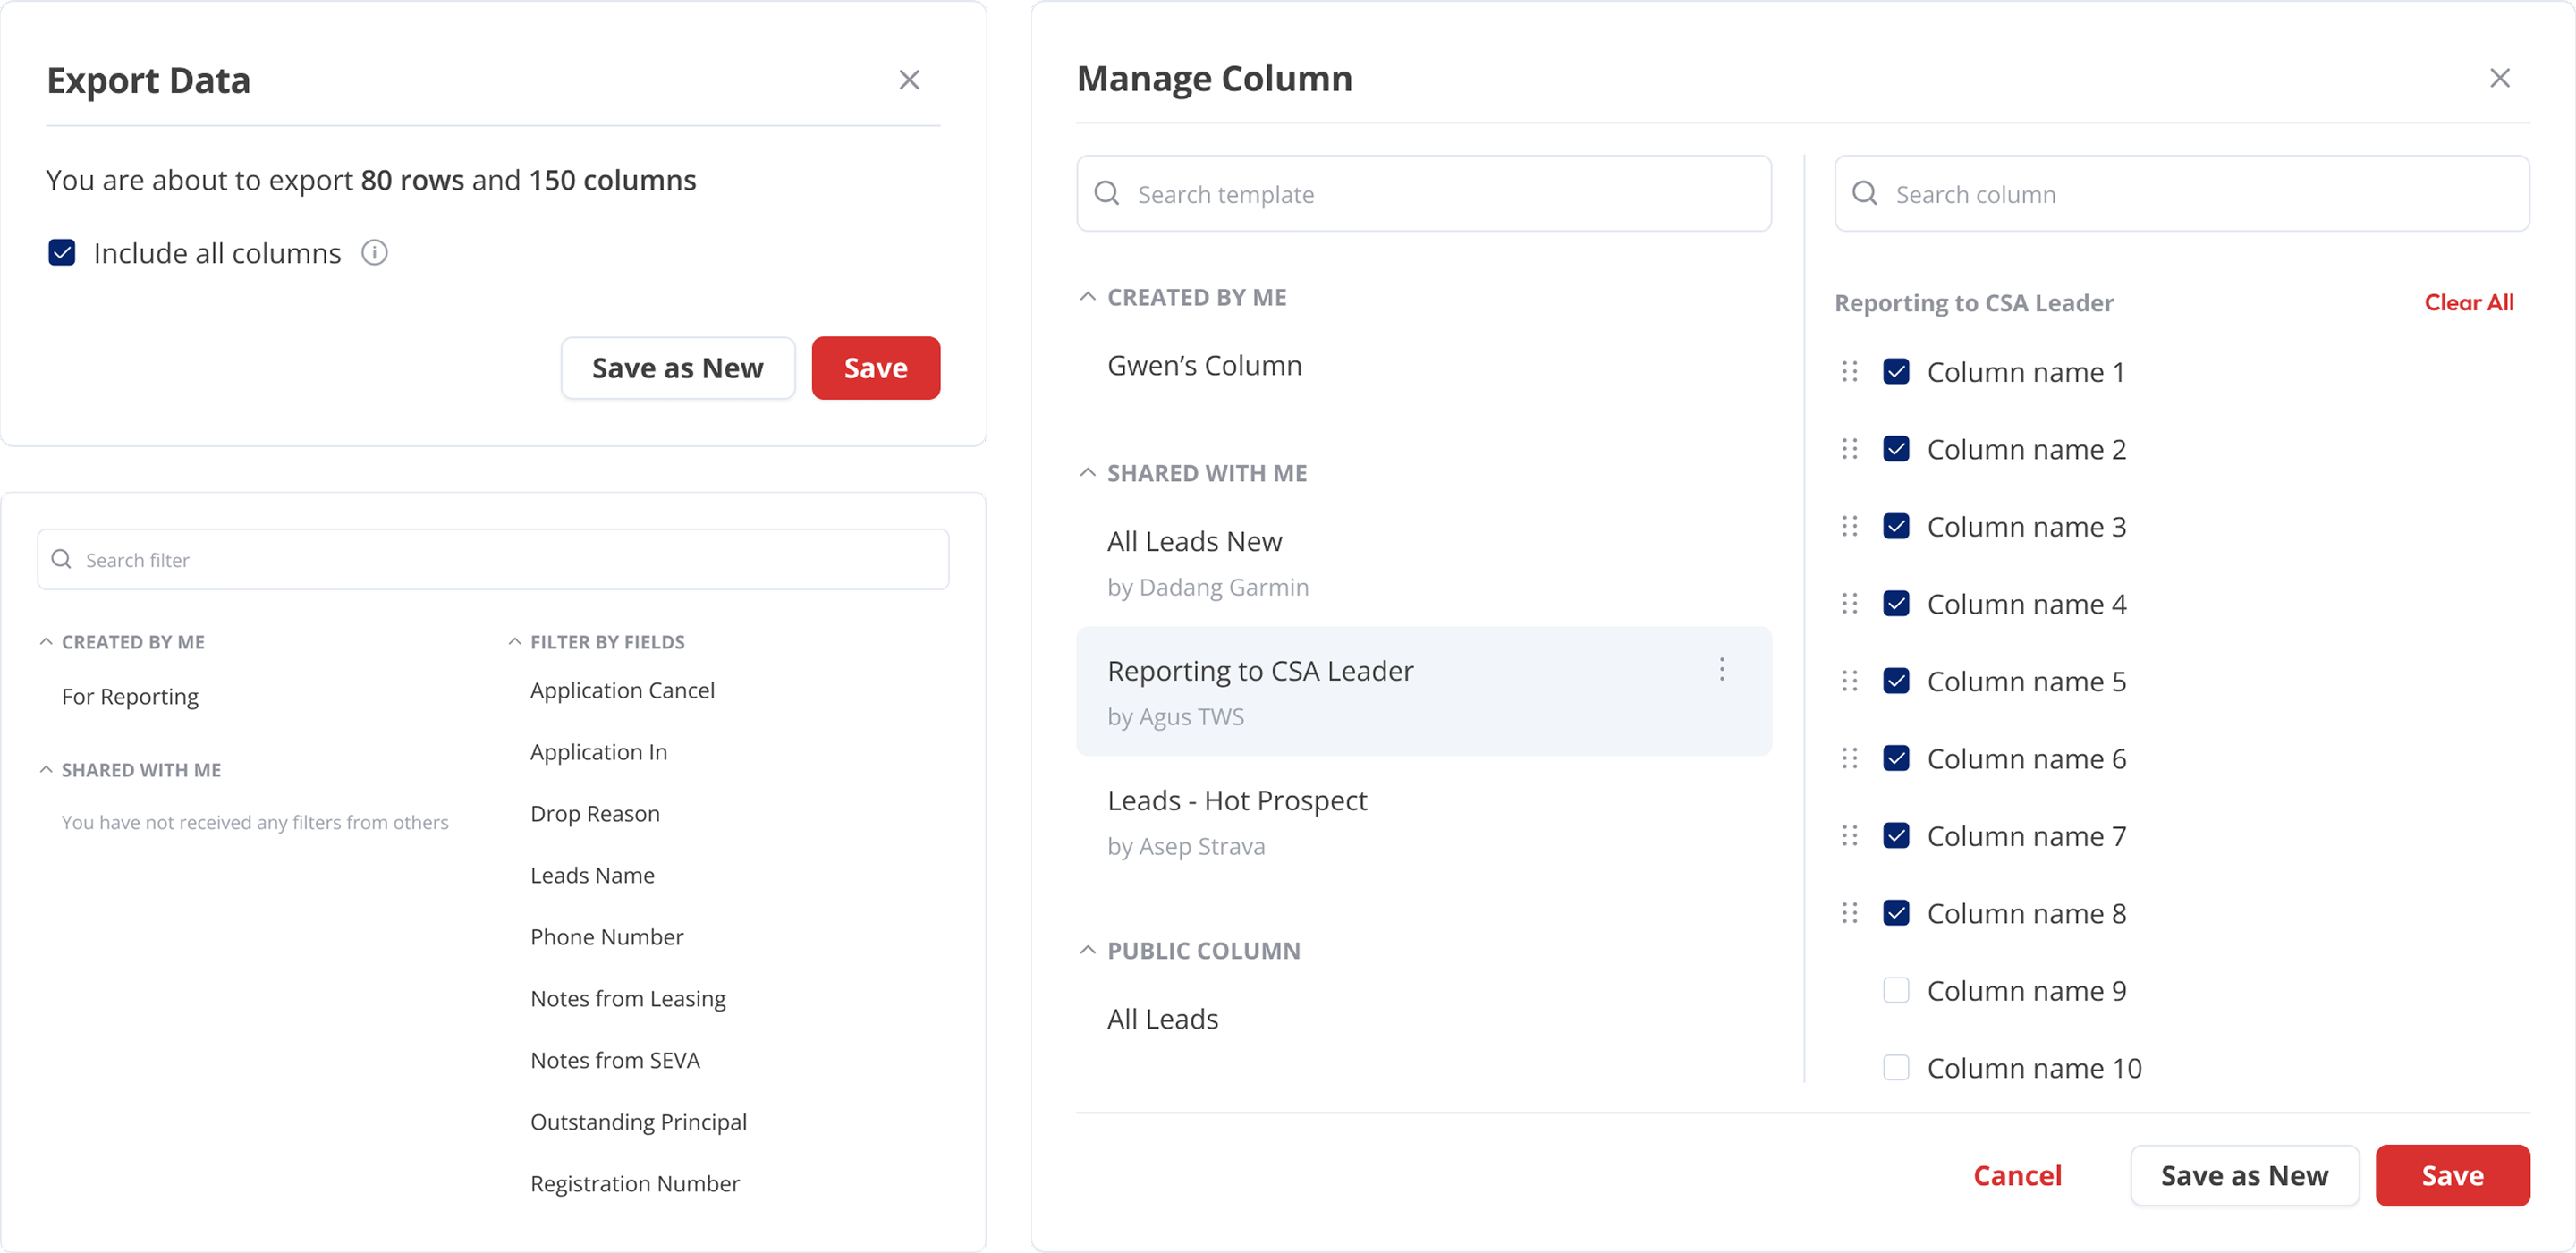The height and width of the screenshot is (1253, 2576).
Task: Open the options menu for Reporting to CSA Leader
Action: [1722, 670]
